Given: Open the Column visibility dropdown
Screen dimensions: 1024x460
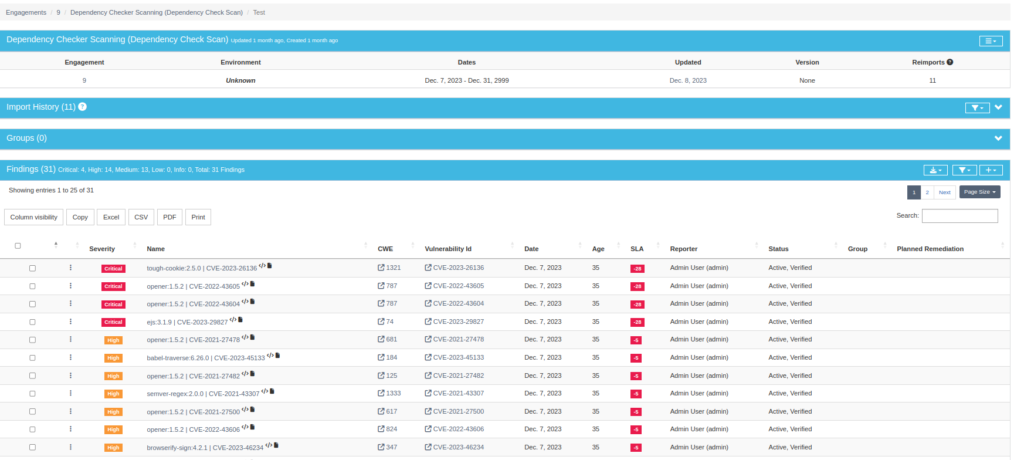Looking at the screenshot, I should 34,217.
